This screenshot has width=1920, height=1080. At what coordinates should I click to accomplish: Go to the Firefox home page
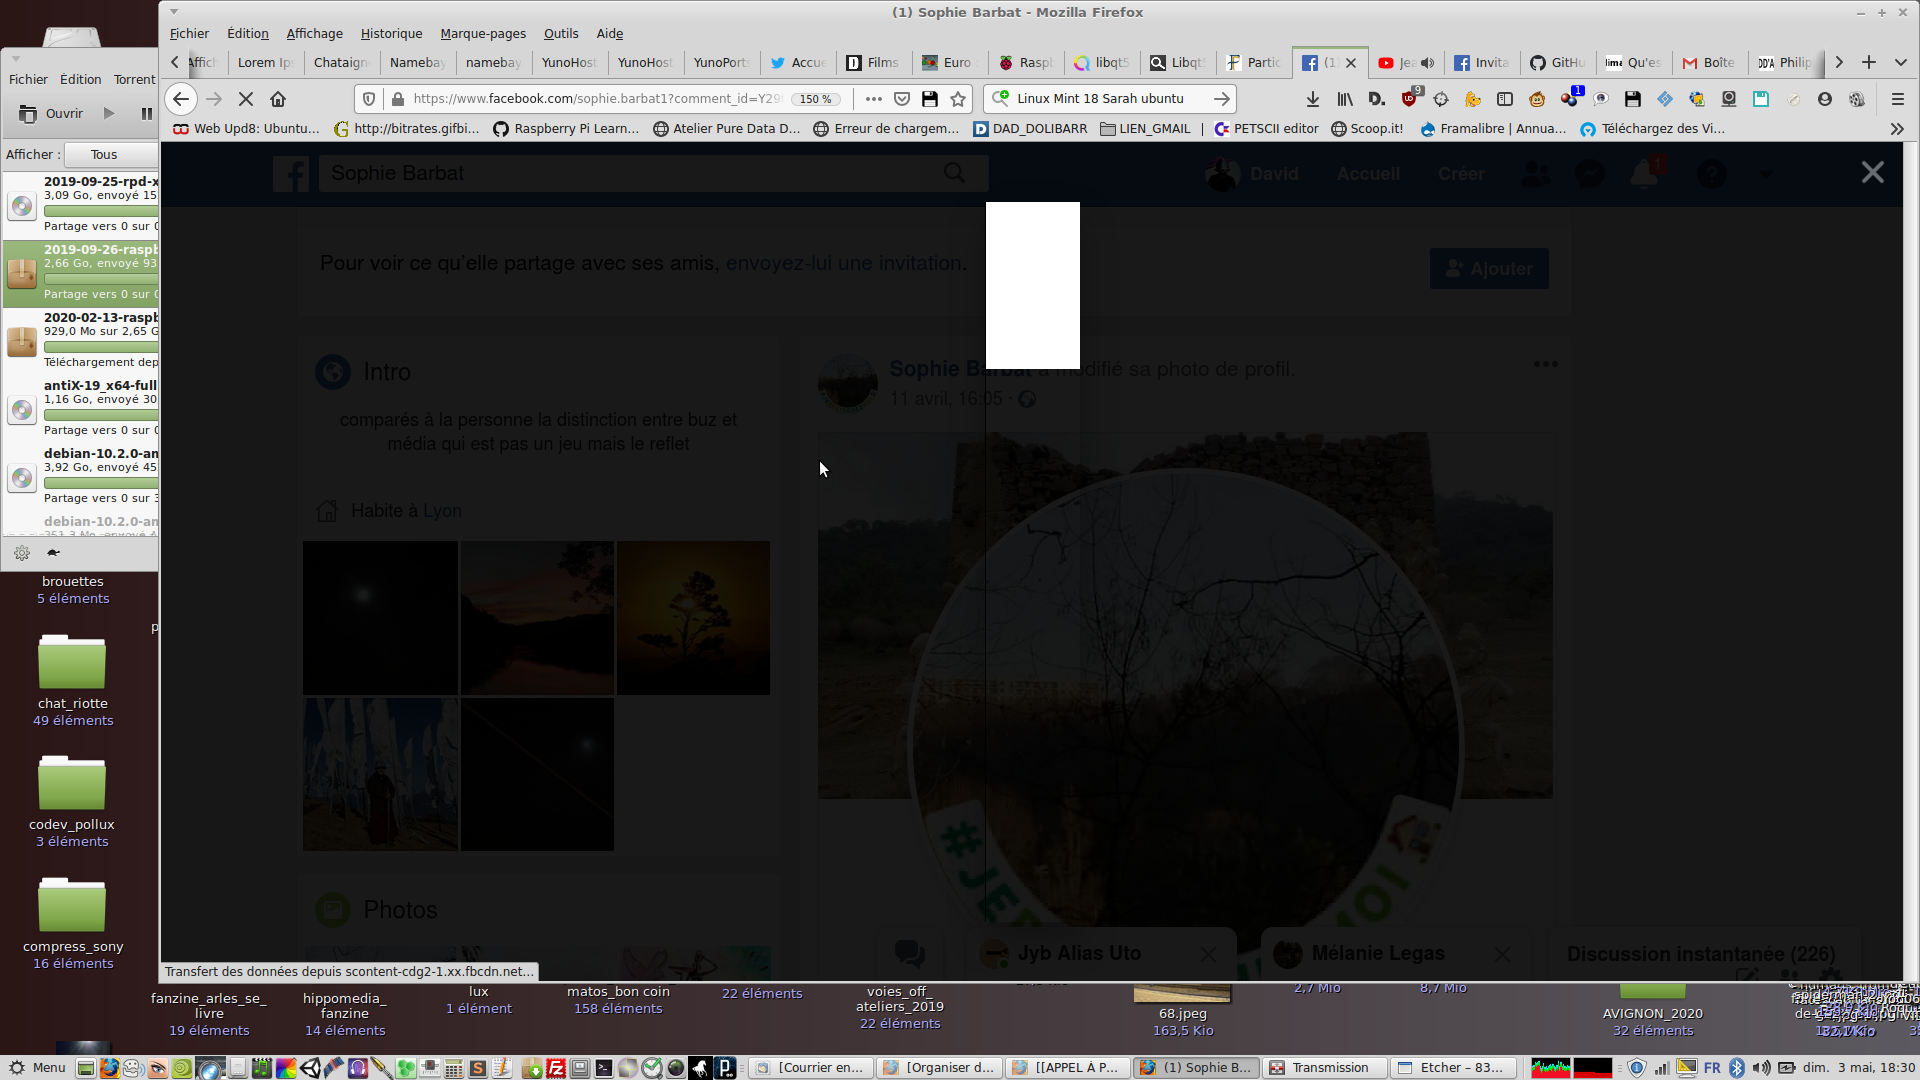(x=278, y=99)
